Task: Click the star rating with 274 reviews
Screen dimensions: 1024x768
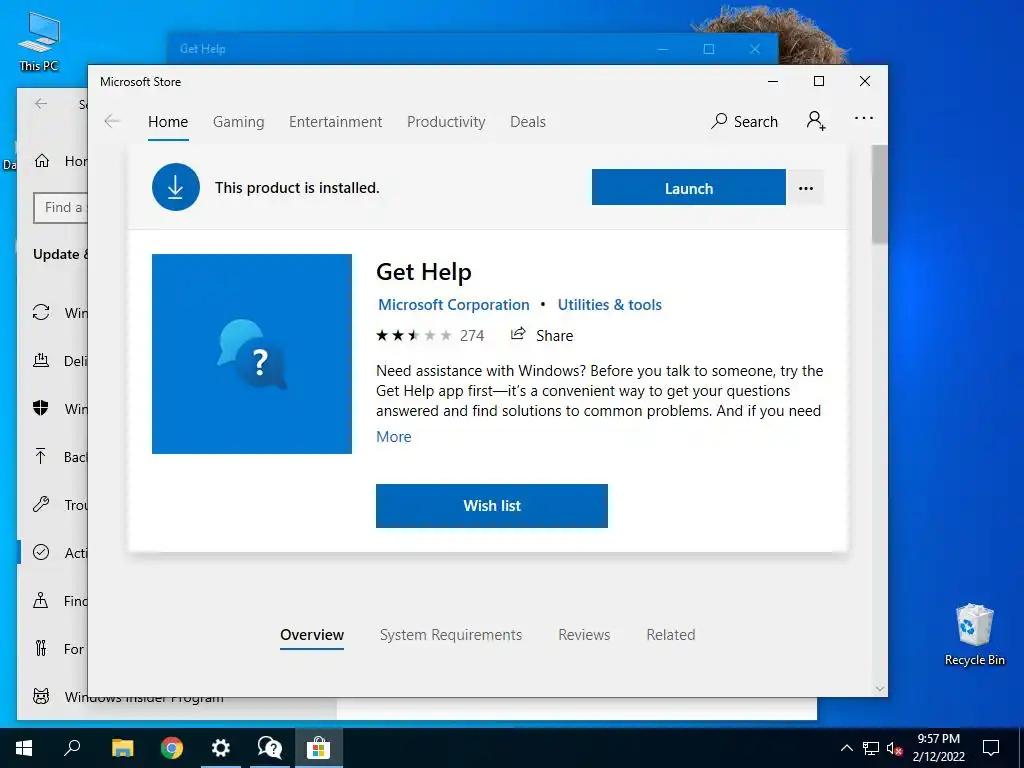Action: coord(430,336)
